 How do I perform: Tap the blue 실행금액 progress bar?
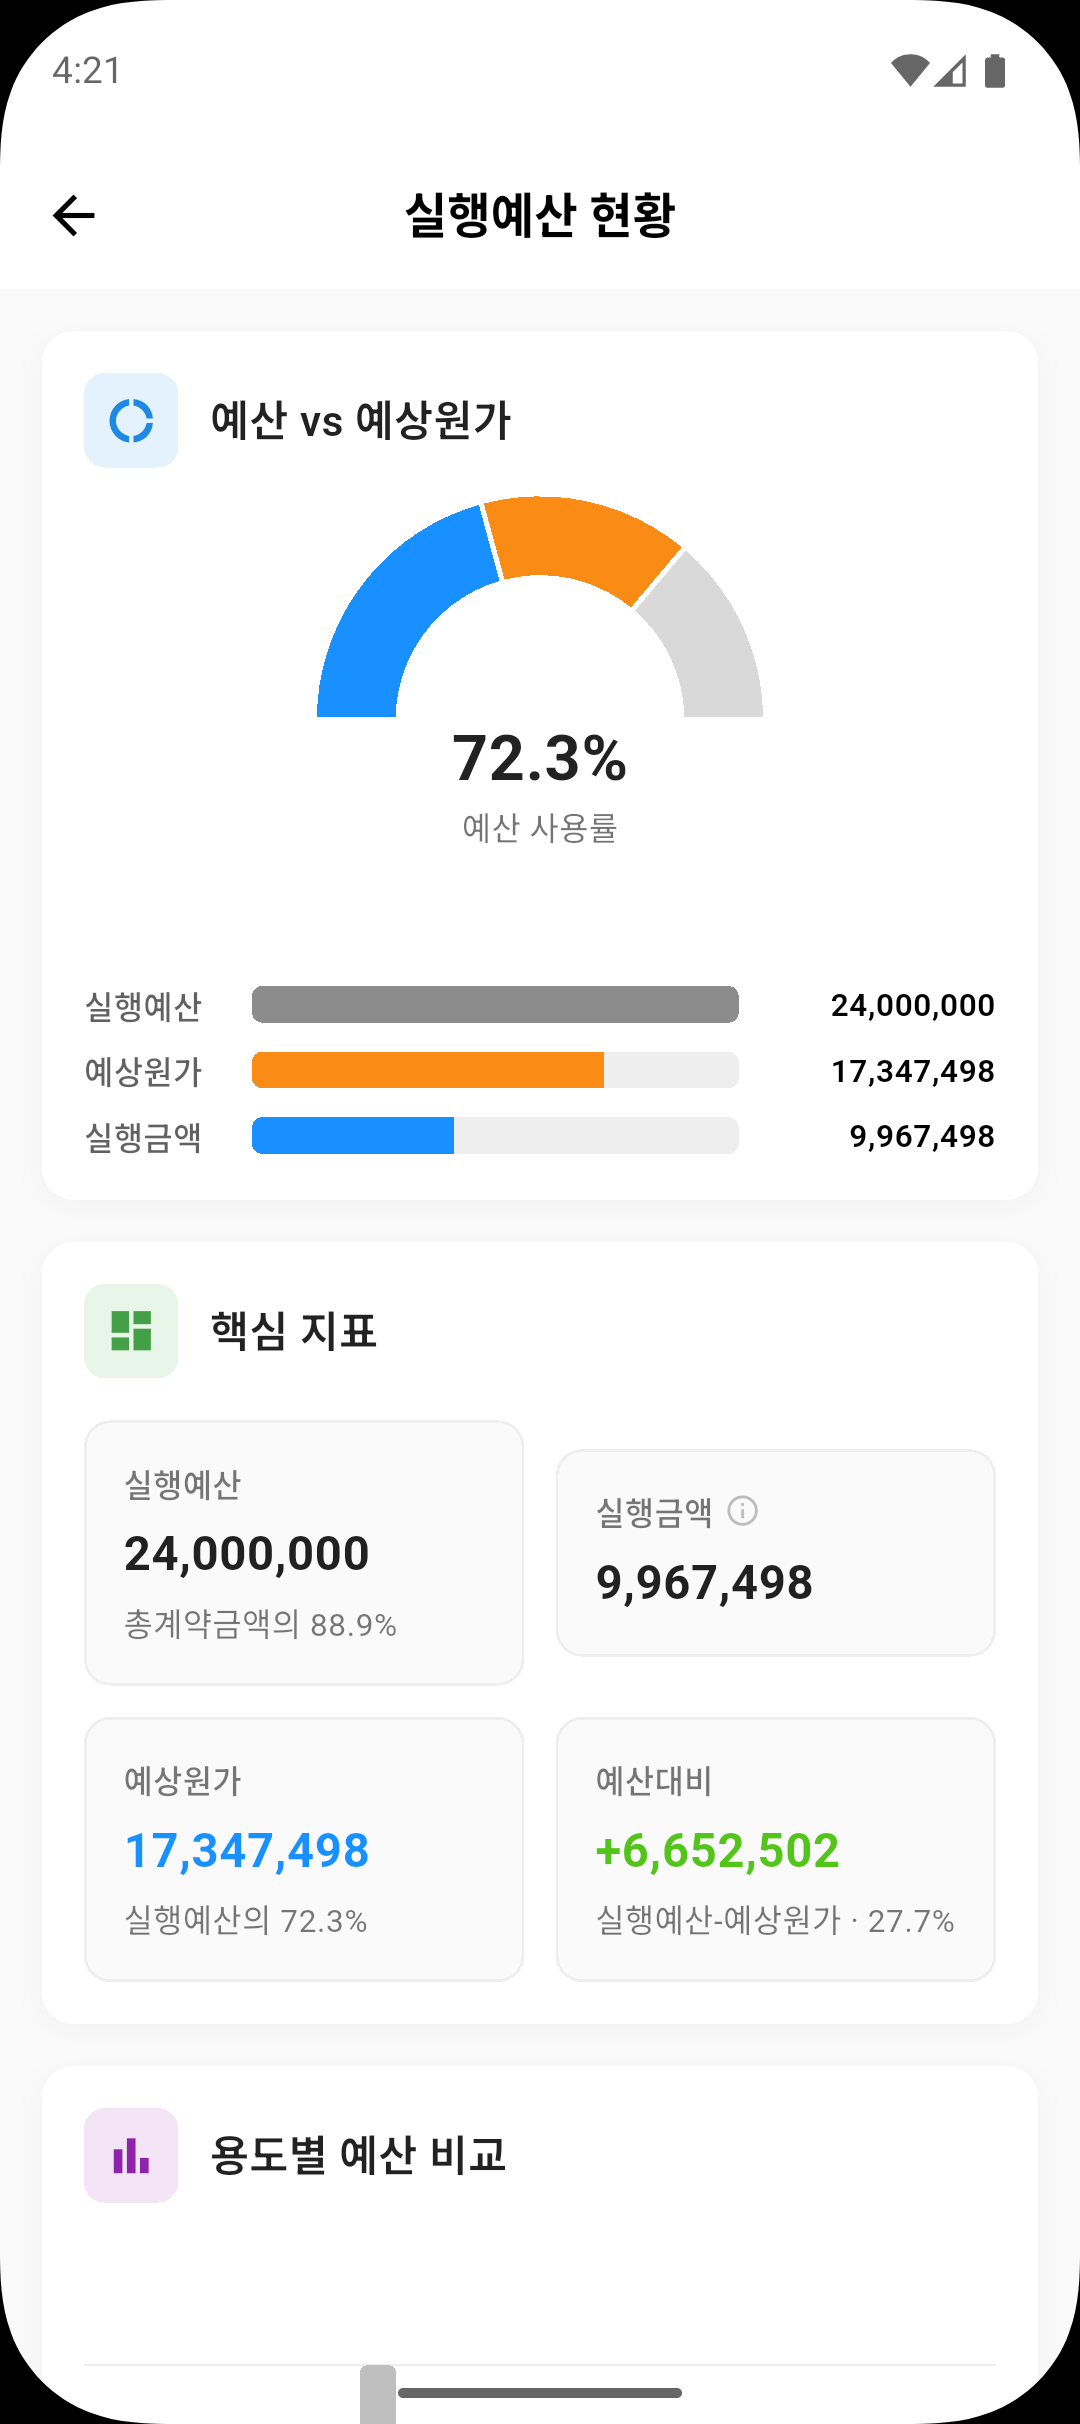(x=353, y=1136)
